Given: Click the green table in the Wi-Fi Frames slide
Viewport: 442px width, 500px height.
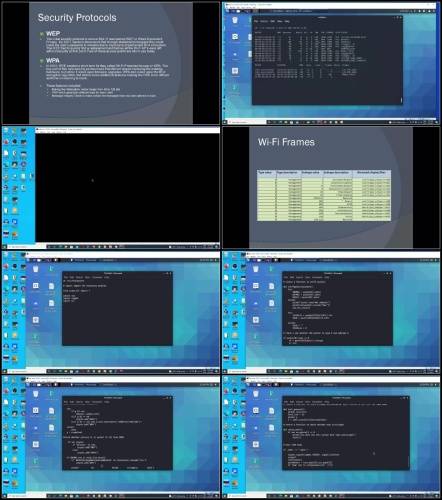Looking at the screenshot, I should pos(324,195).
